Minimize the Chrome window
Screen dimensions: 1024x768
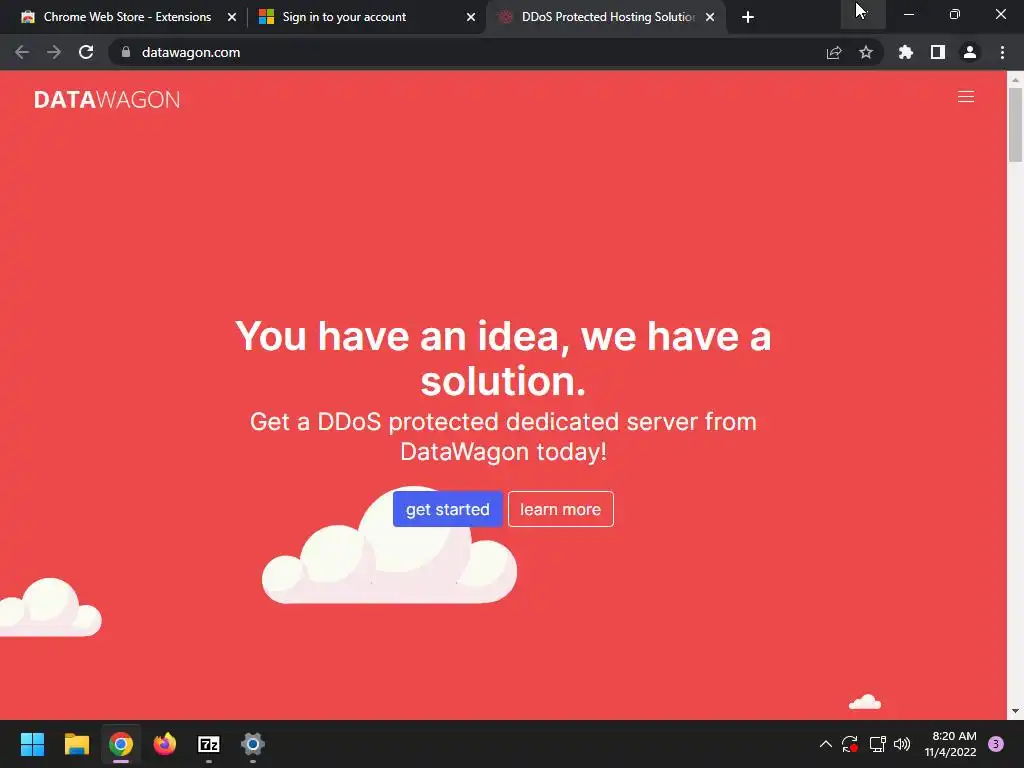(x=909, y=14)
